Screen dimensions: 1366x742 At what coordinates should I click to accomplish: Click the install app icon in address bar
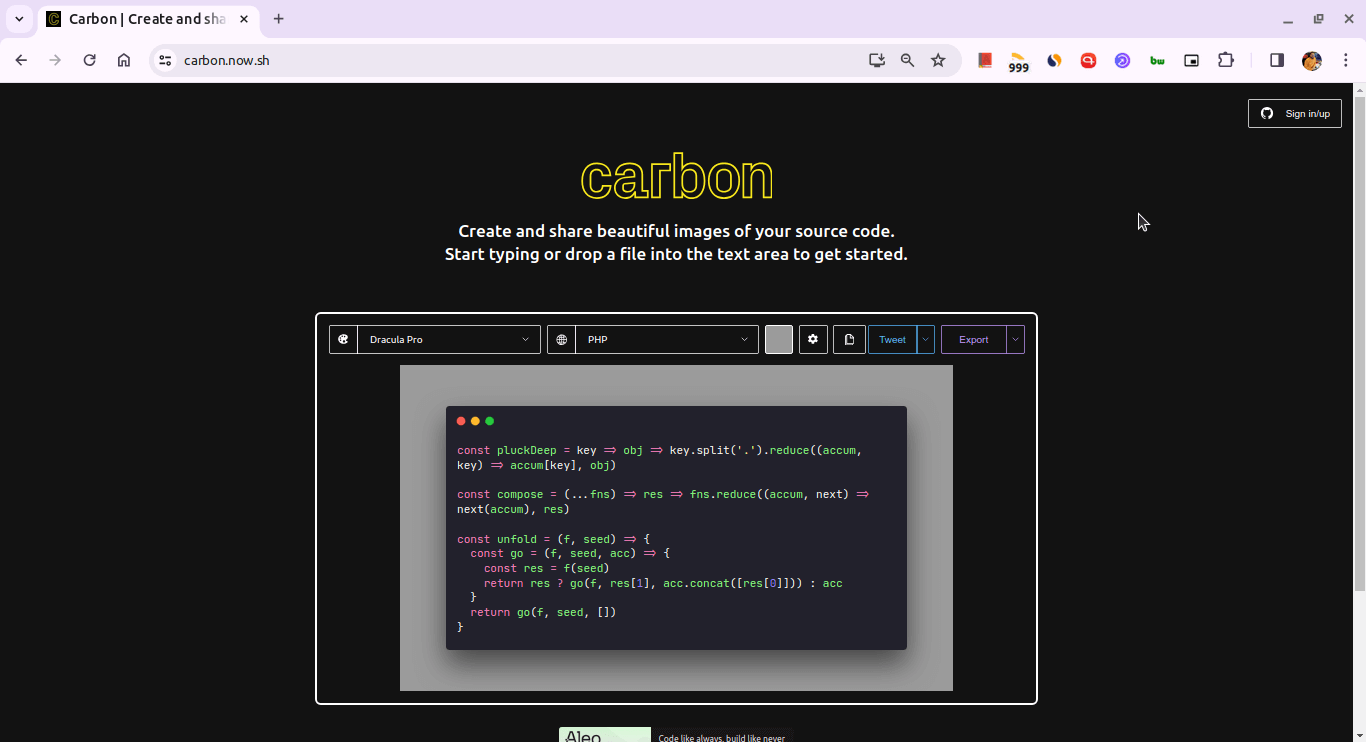click(x=877, y=60)
